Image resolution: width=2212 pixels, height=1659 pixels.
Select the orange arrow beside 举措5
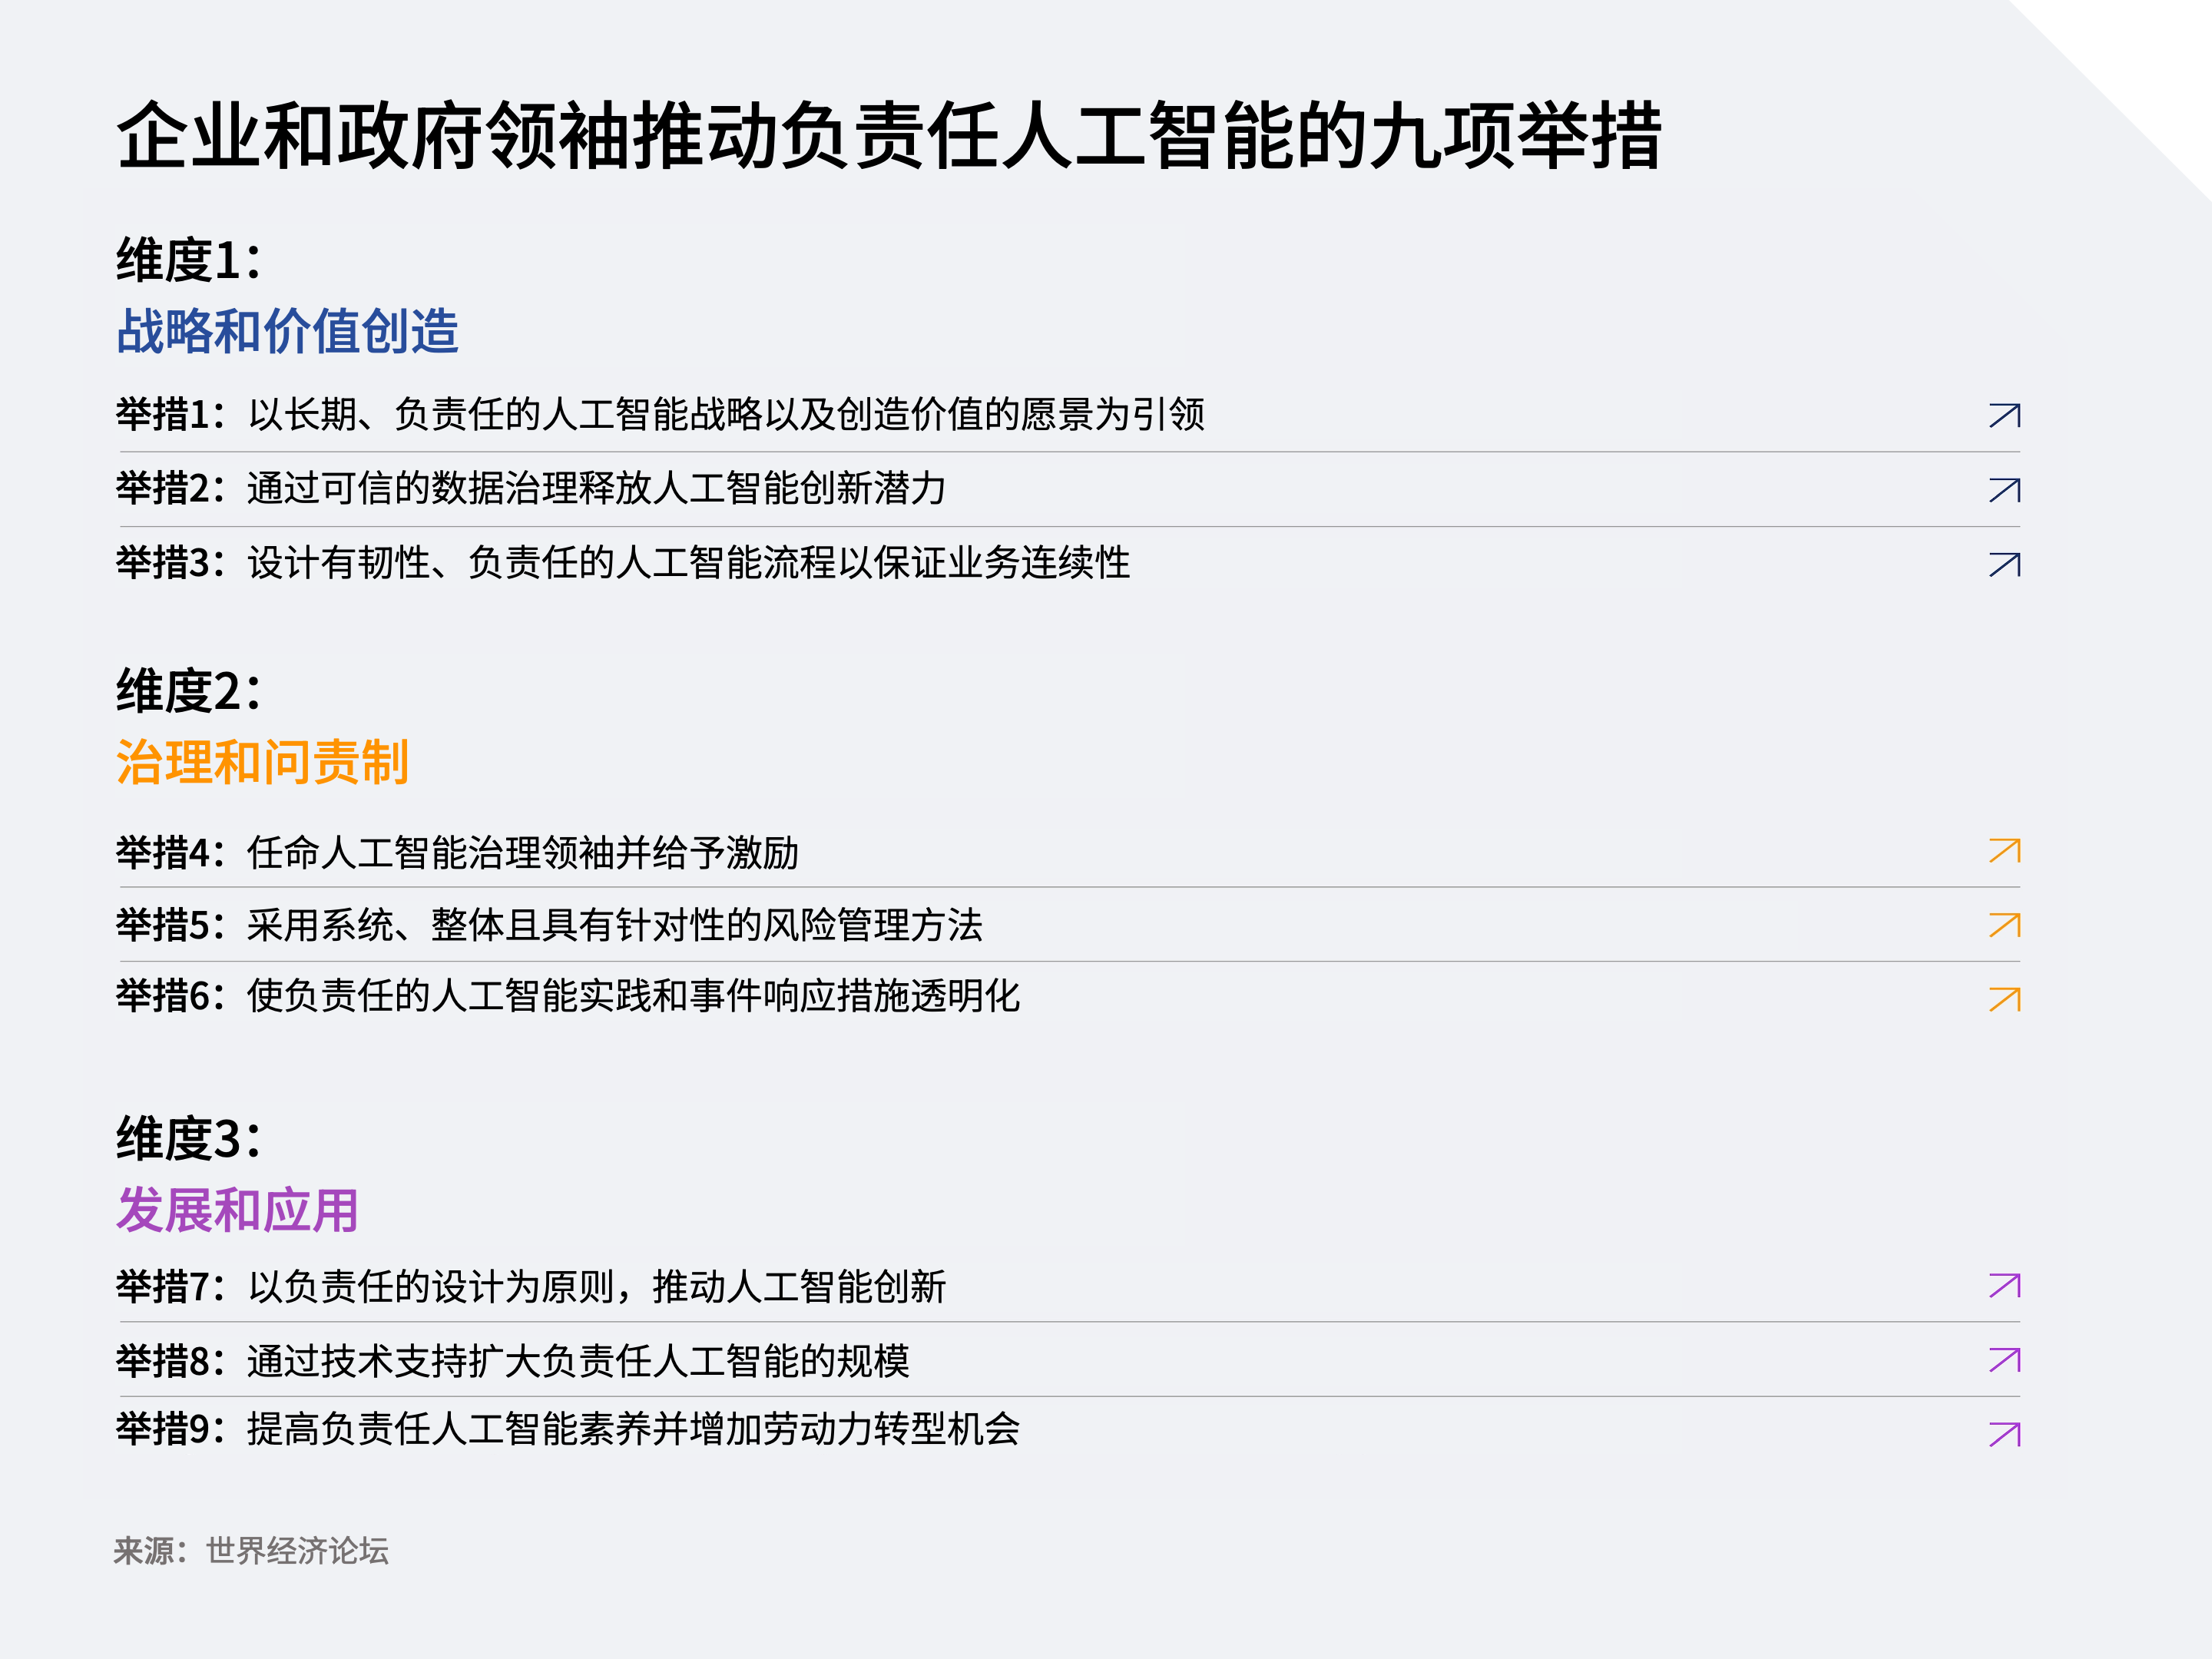[x=2004, y=926]
